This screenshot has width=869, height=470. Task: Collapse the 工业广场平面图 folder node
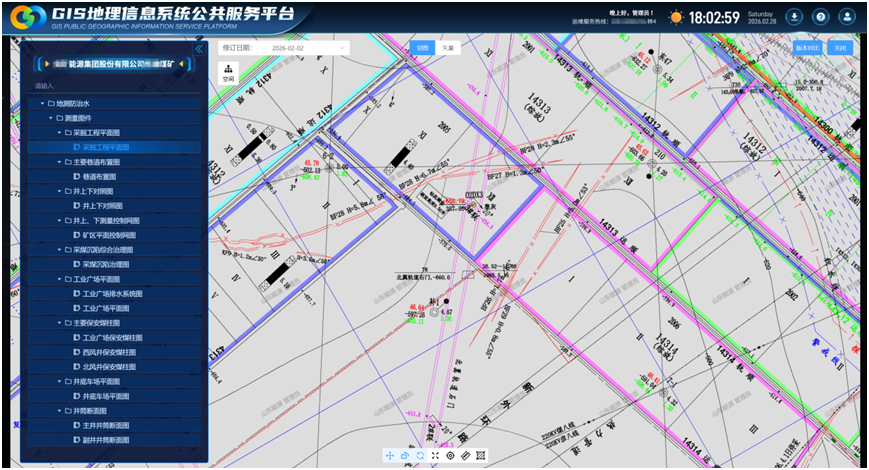coord(58,279)
